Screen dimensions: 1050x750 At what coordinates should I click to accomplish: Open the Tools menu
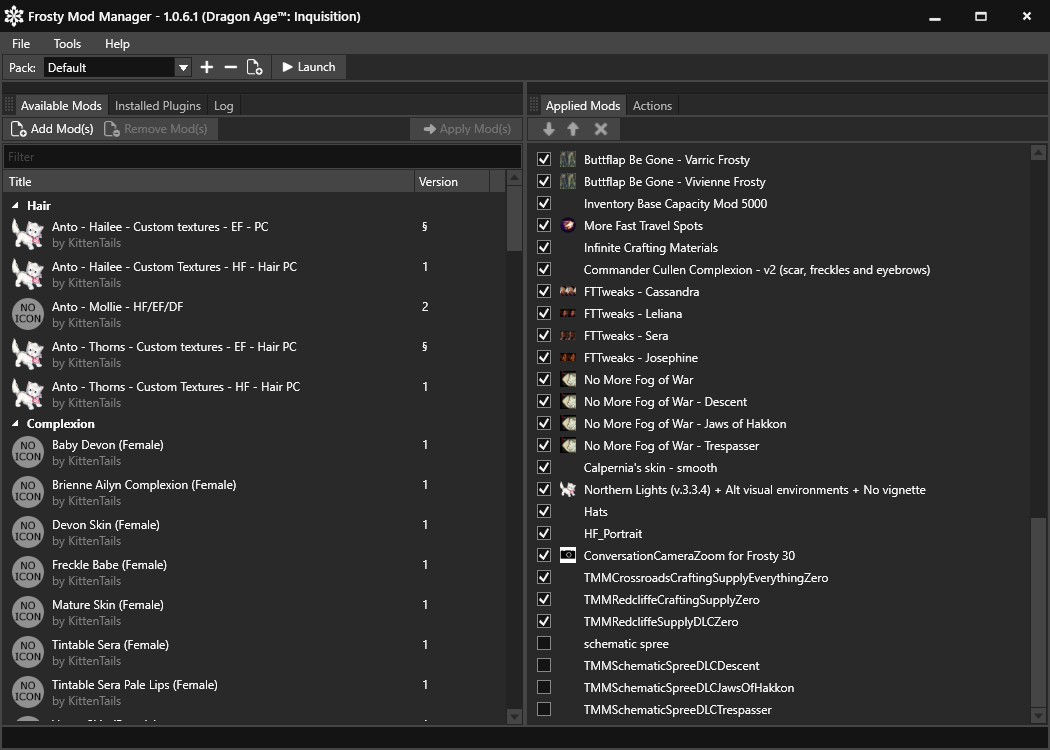click(67, 44)
